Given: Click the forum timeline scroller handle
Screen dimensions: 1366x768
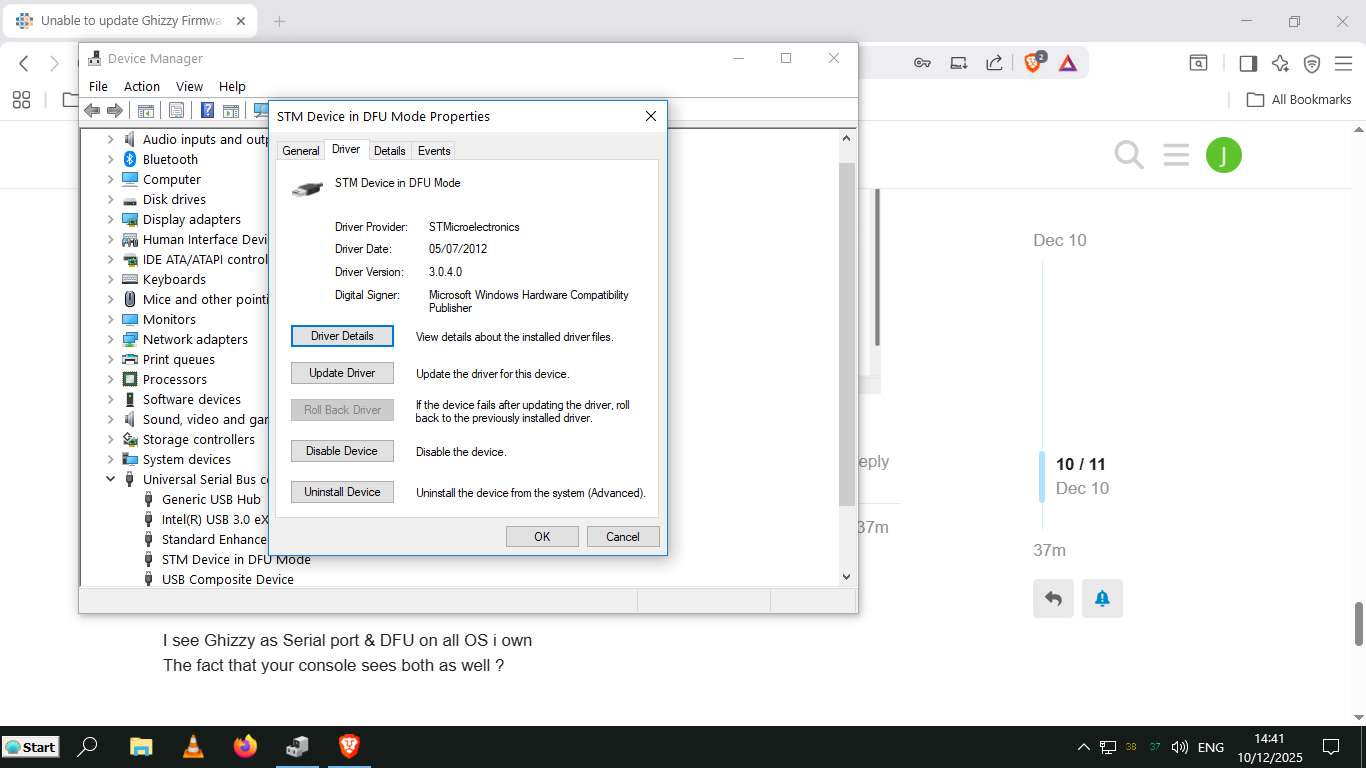Looking at the screenshot, I should click(1042, 476).
